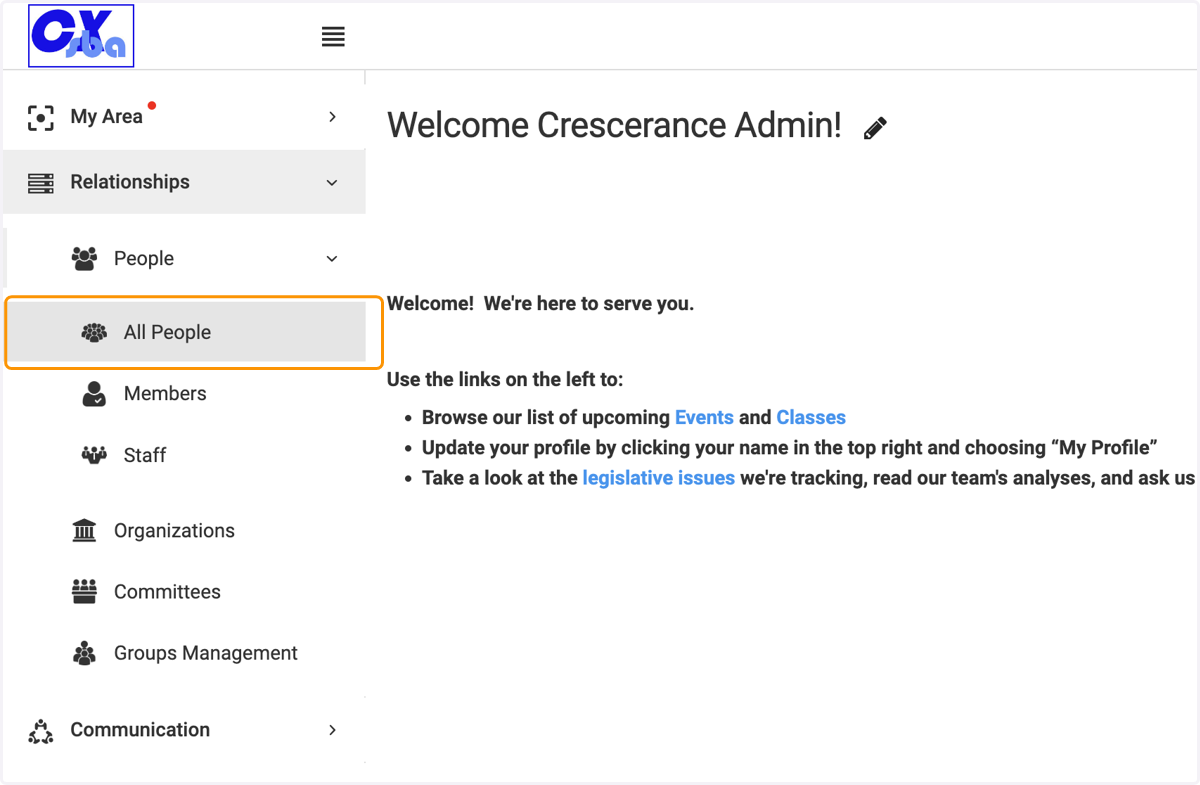
Task: Follow the legislative issues link
Action: pyautogui.click(x=659, y=478)
